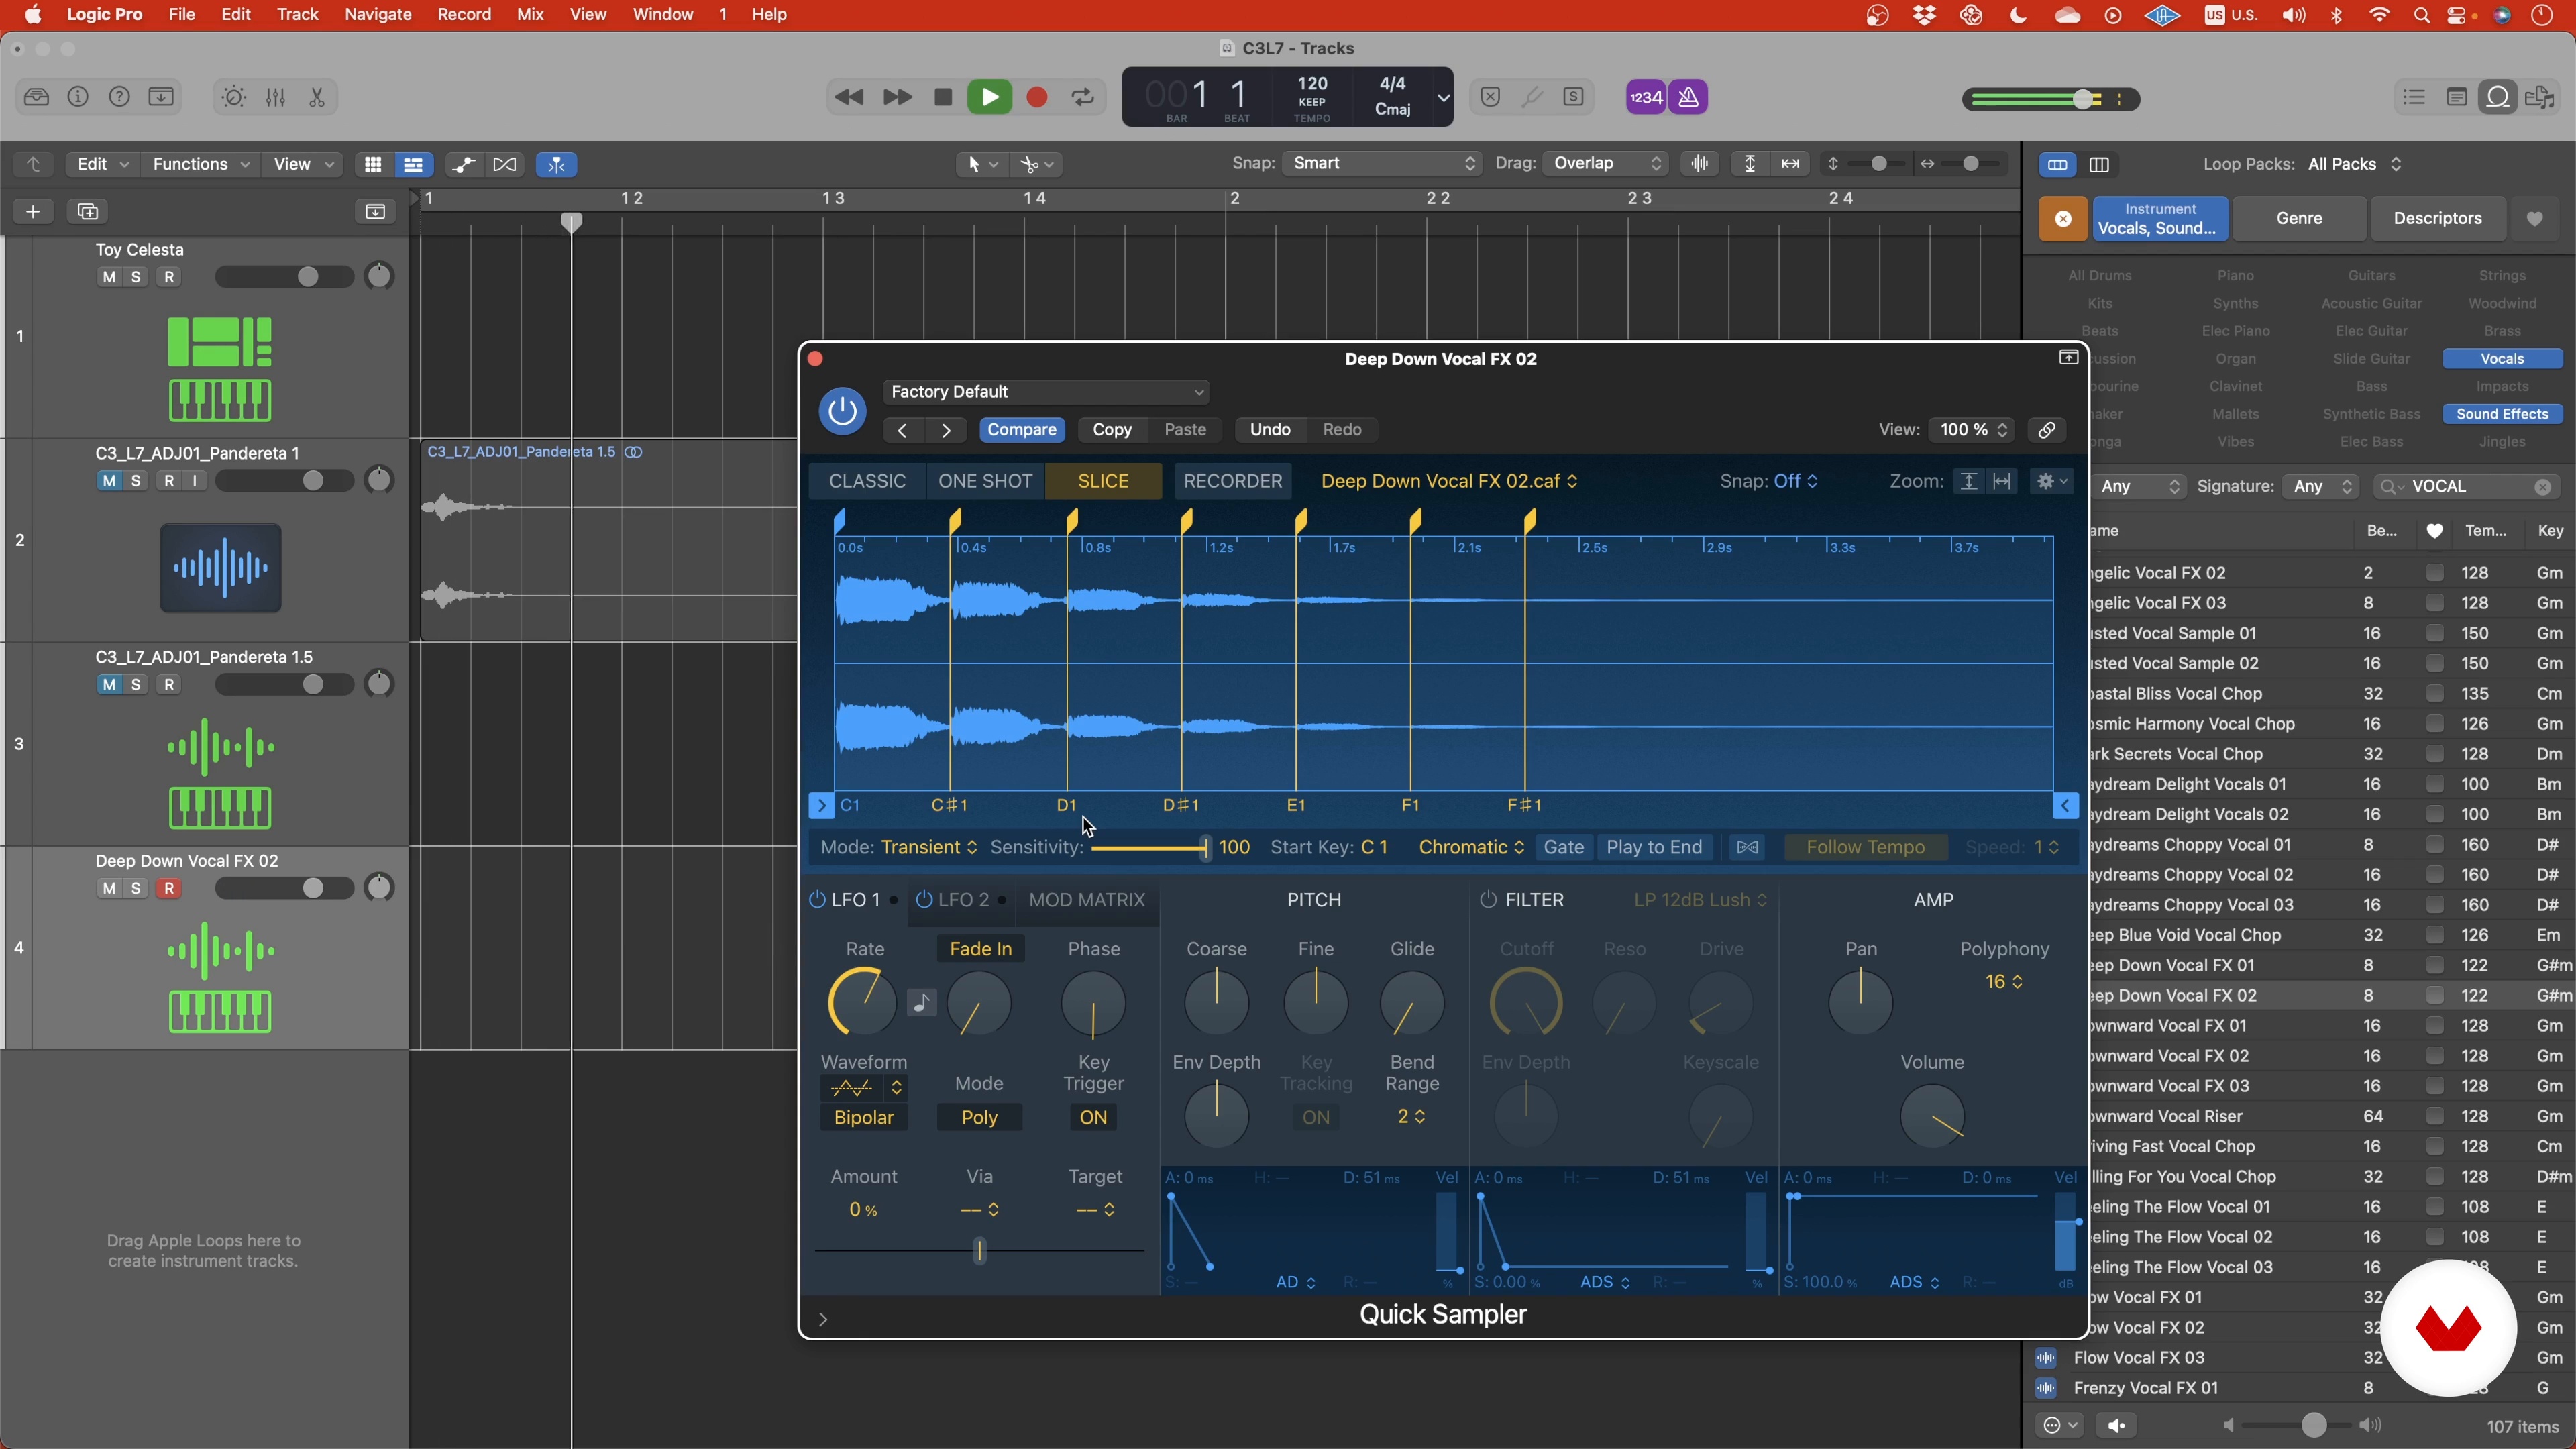Start playback with the green Play button
2576x1449 pixels.
pyautogui.click(x=989, y=97)
